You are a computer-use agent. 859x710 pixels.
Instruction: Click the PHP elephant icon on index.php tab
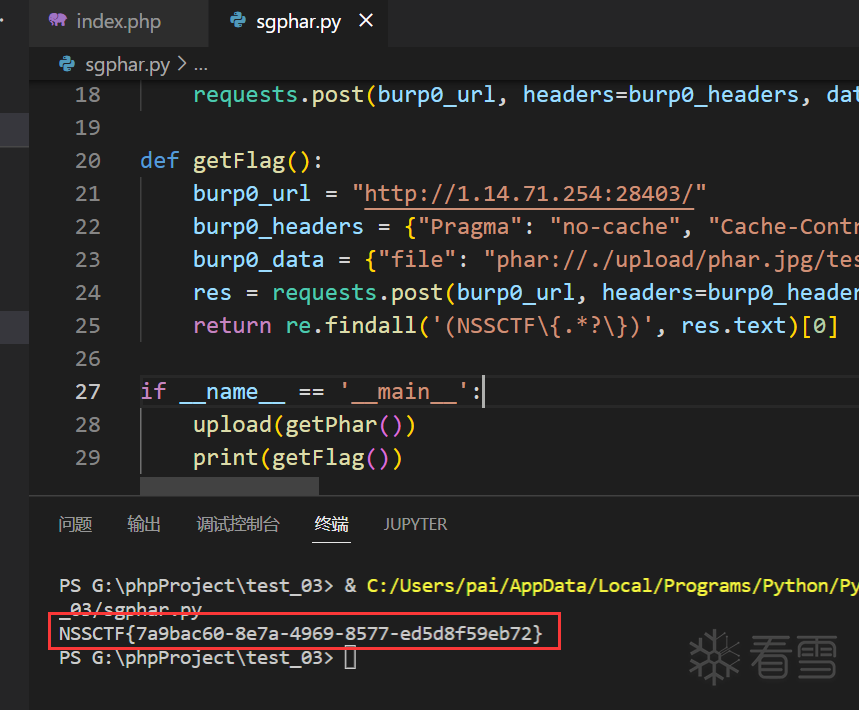tap(58, 21)
